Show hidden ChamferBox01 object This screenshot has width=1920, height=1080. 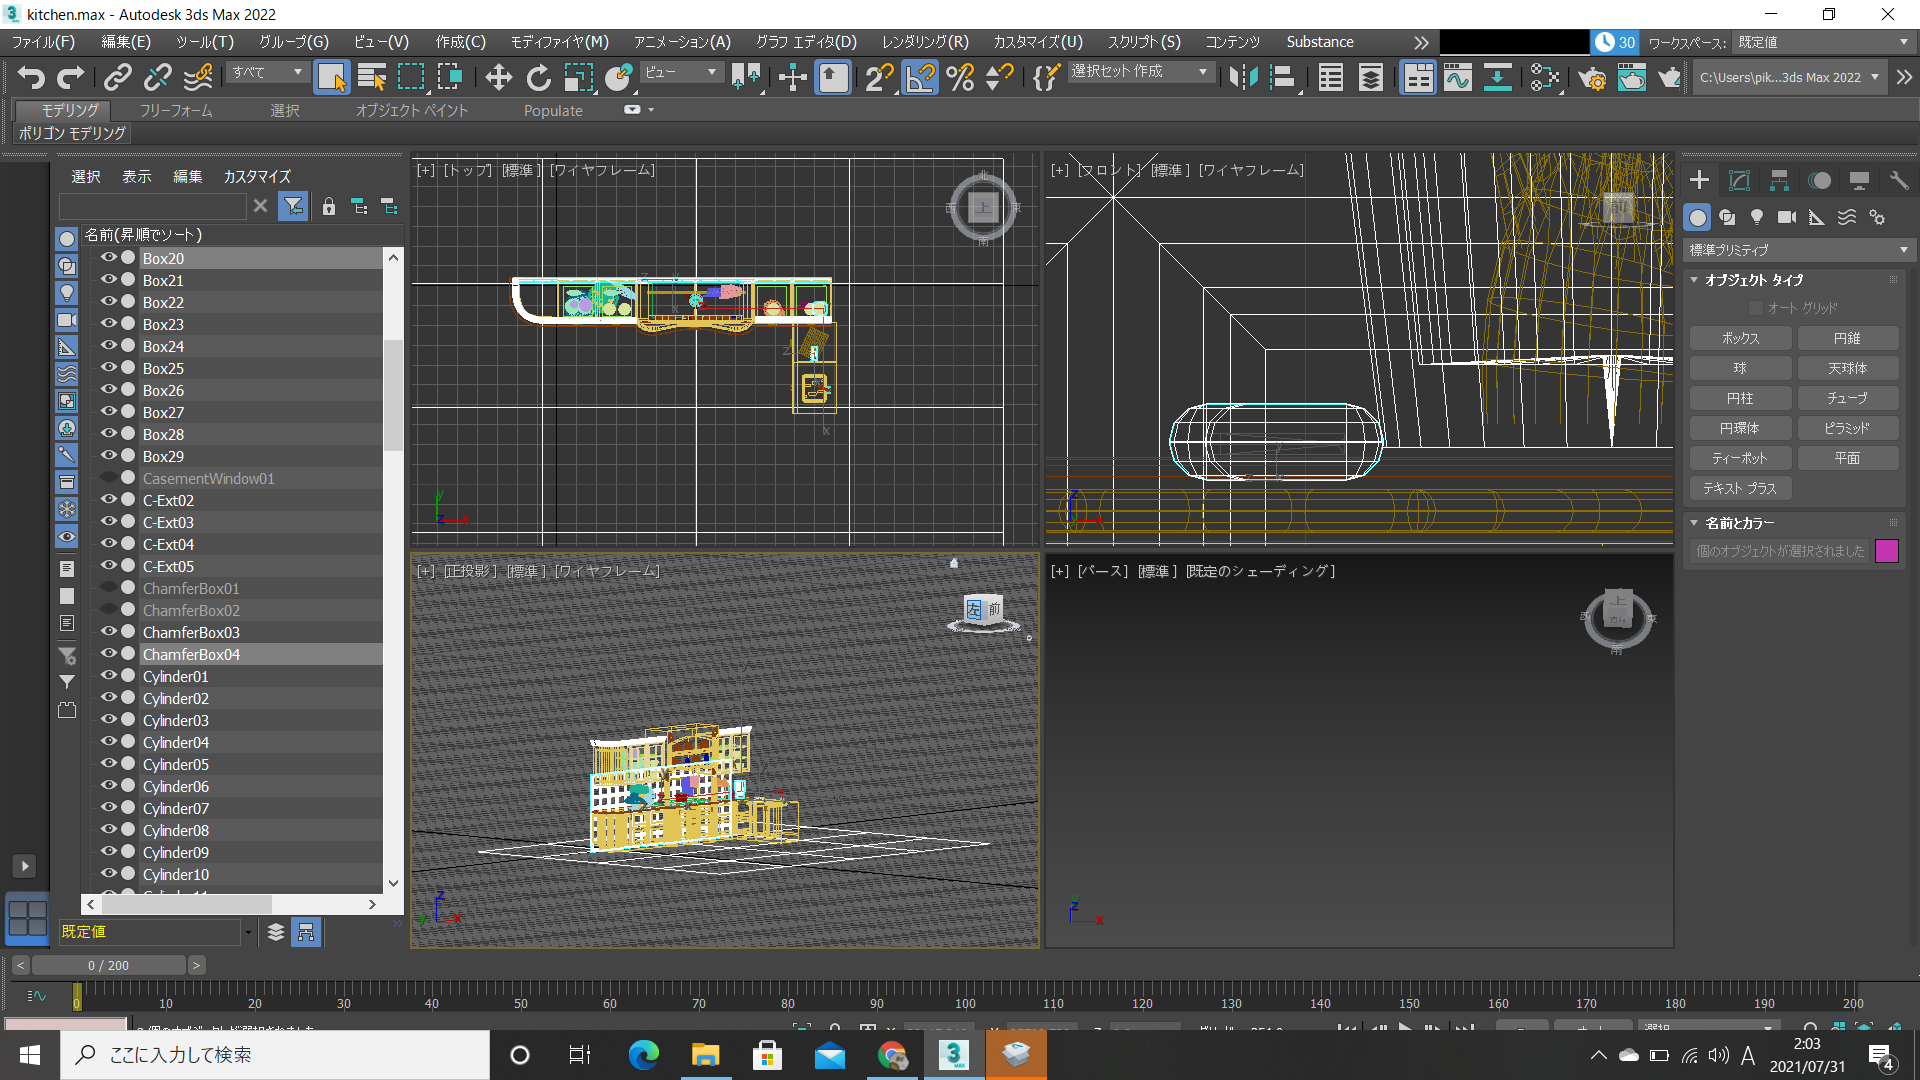tap(108, 588)
